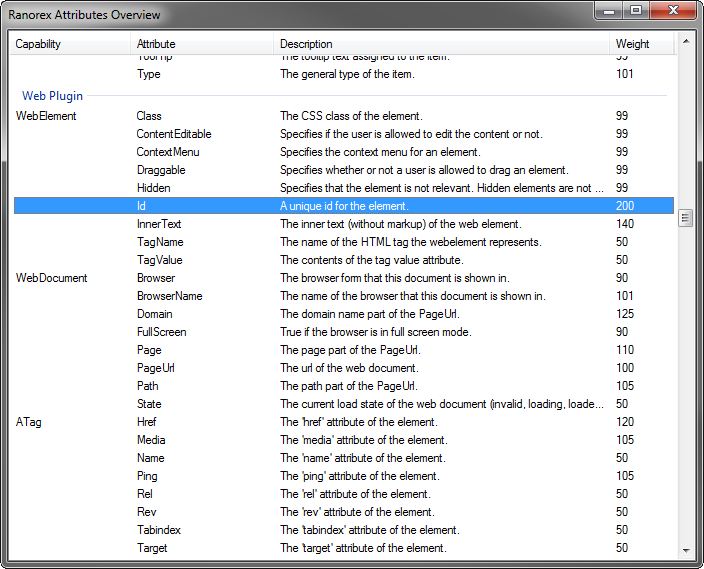704x569 pixels.
Task: Click 'A unique id for the element.' description
Action: [344, 206]
